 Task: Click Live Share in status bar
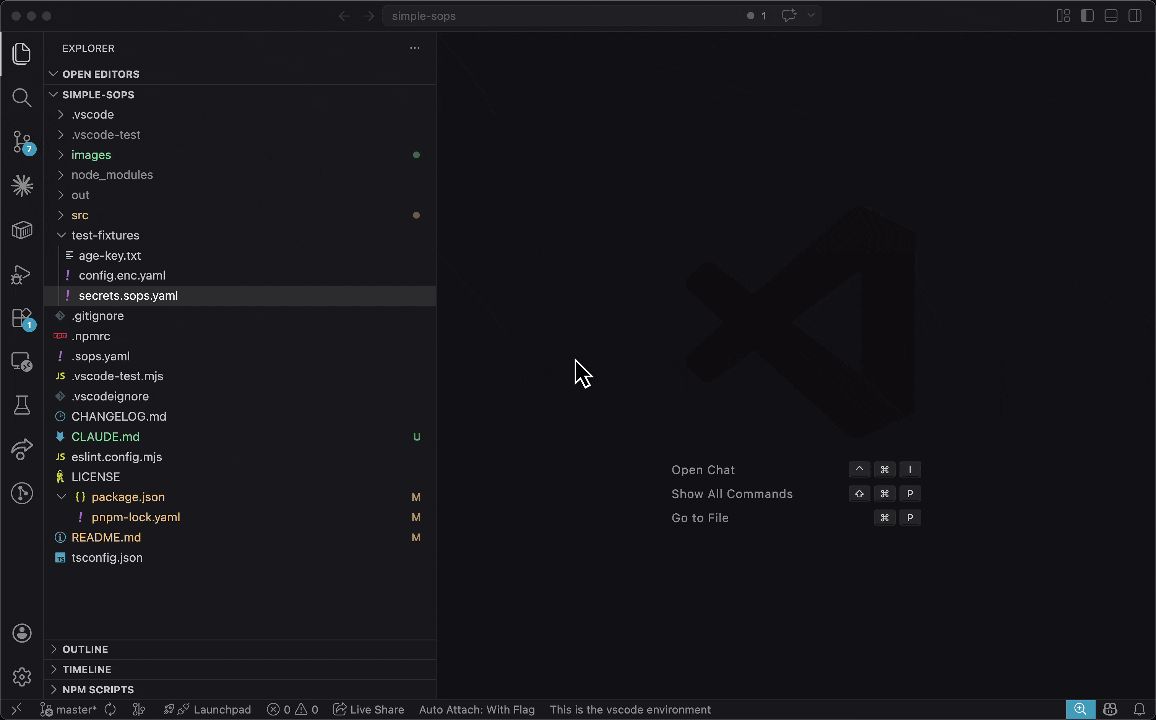(x=369, y=710)
